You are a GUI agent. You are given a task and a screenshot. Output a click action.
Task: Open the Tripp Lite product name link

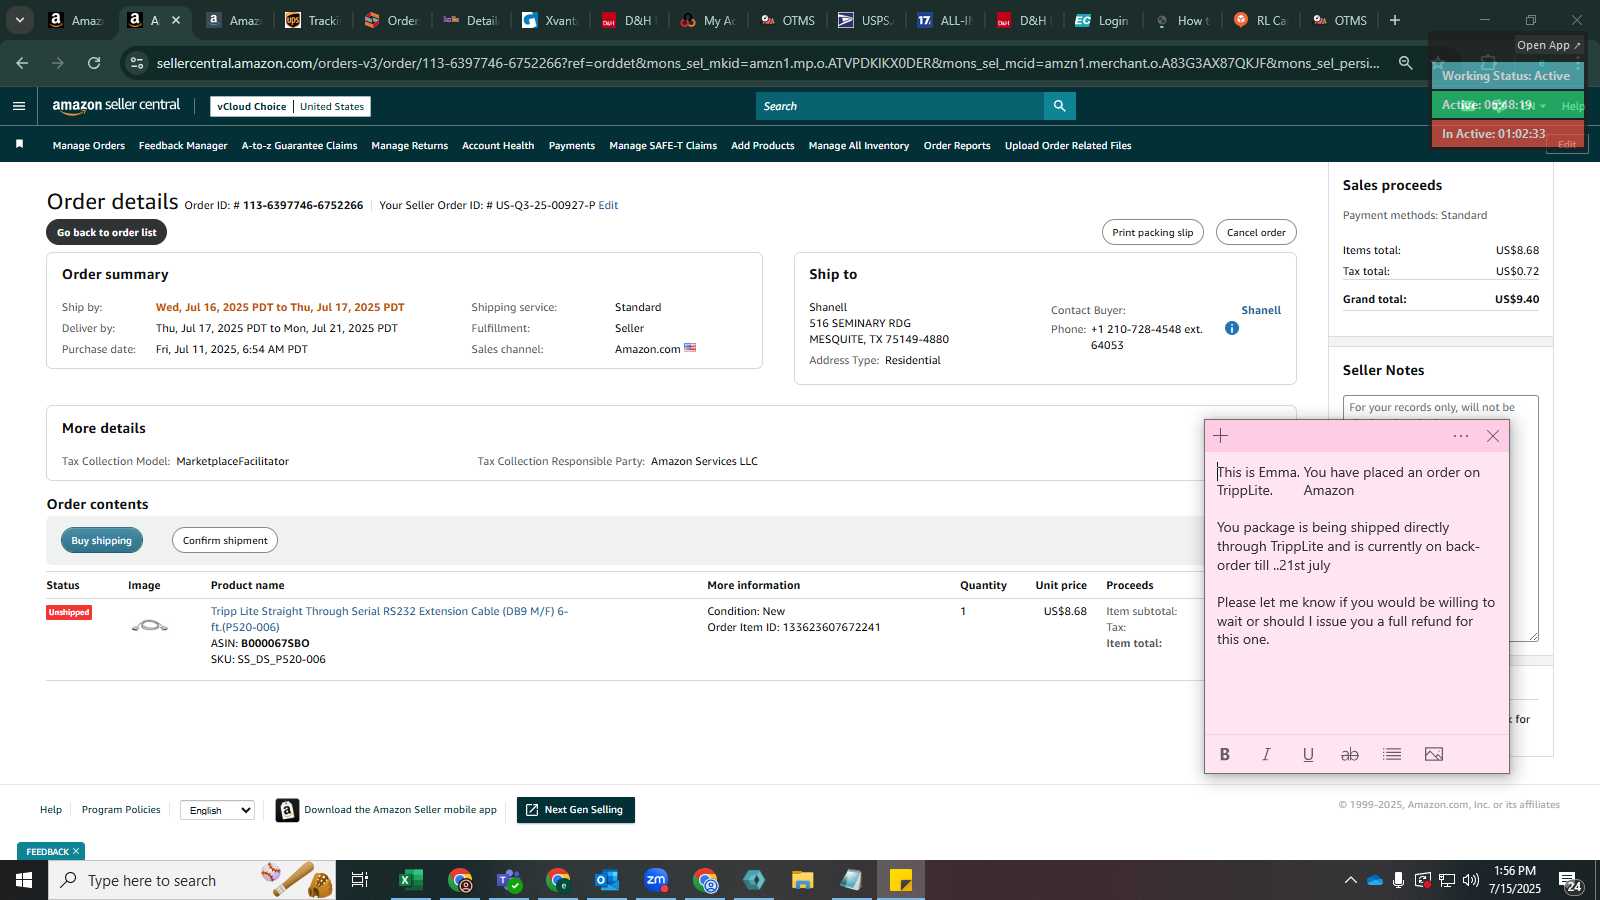[389, 619]
